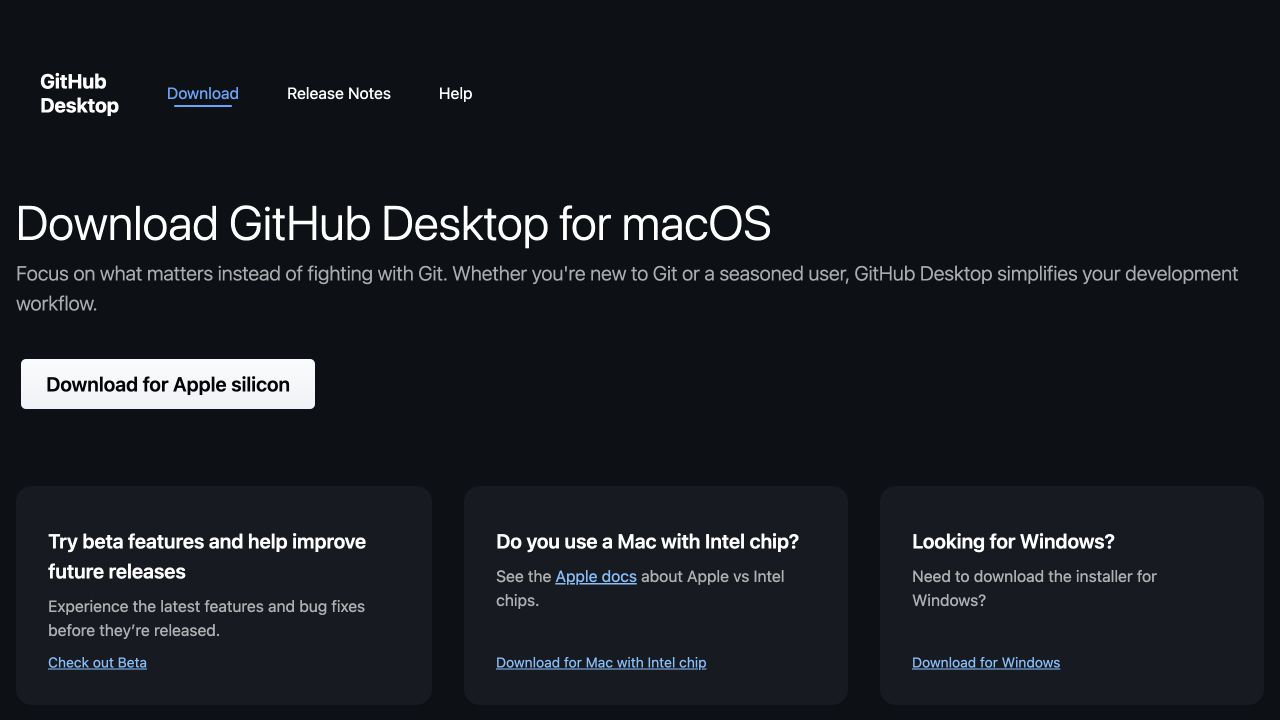1280x720 pixels.
Task: Click the Download for Apple silicon button
Action: pos(168,384)
